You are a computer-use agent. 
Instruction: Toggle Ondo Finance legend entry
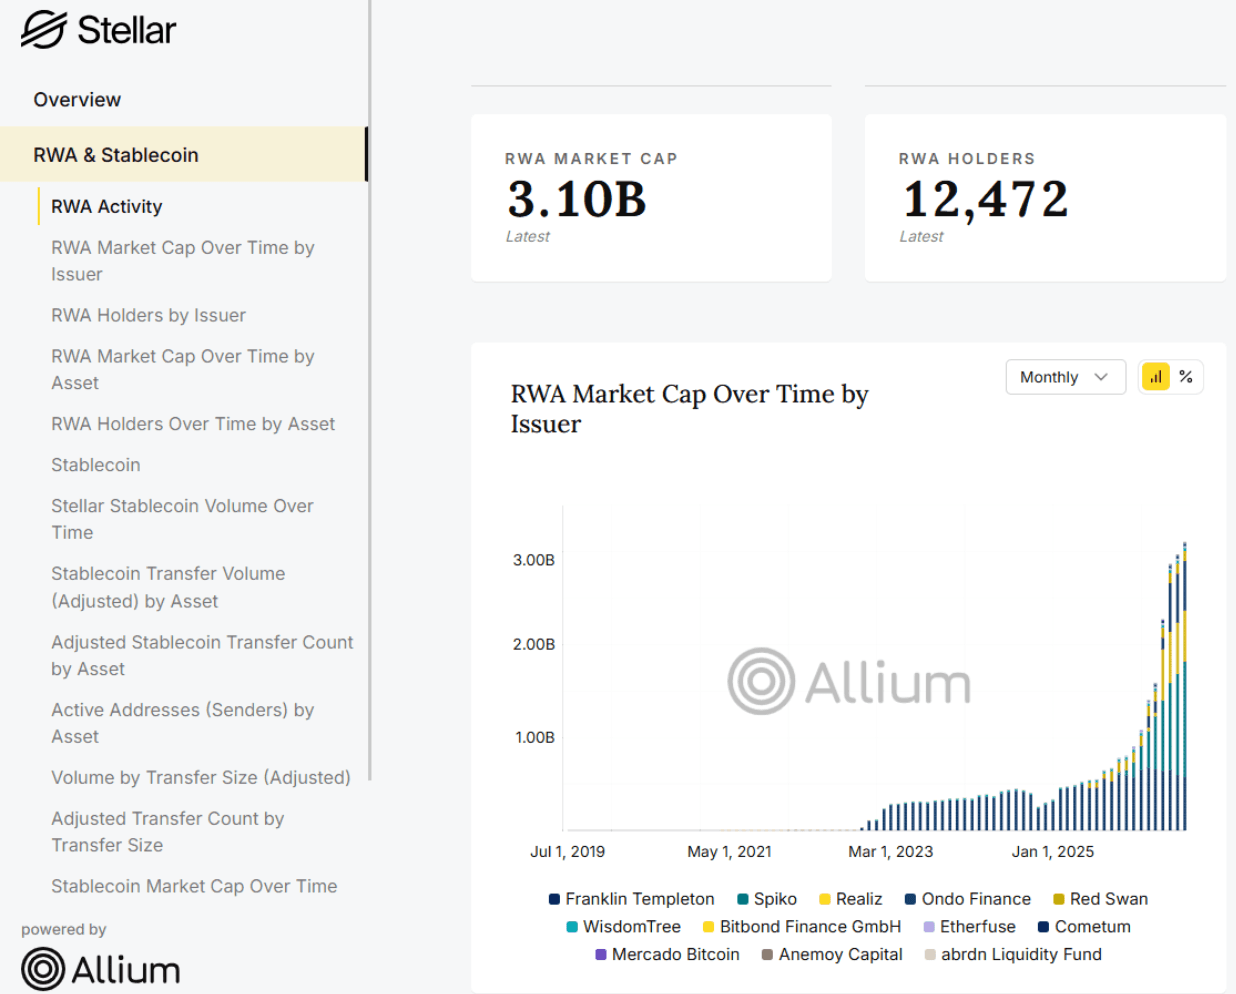pos(968,899)
